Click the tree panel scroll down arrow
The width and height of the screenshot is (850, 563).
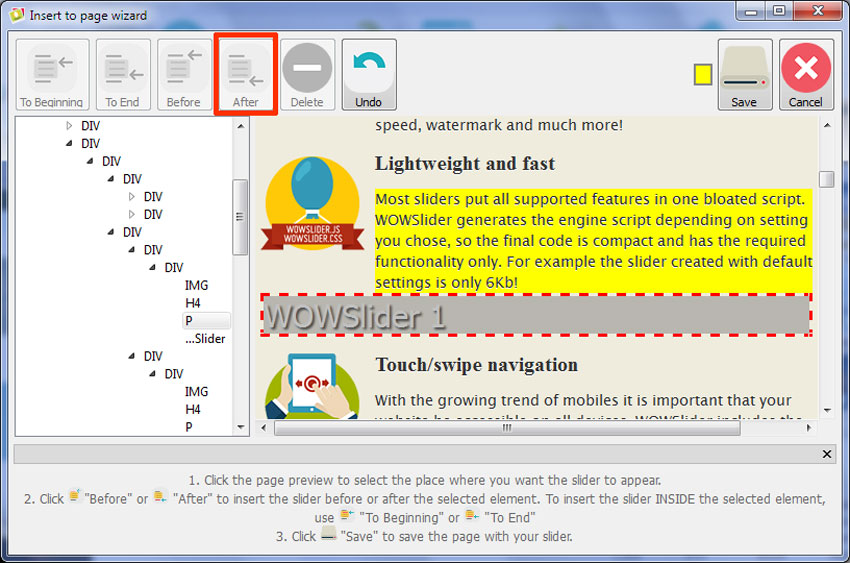(x=241, y=427)
